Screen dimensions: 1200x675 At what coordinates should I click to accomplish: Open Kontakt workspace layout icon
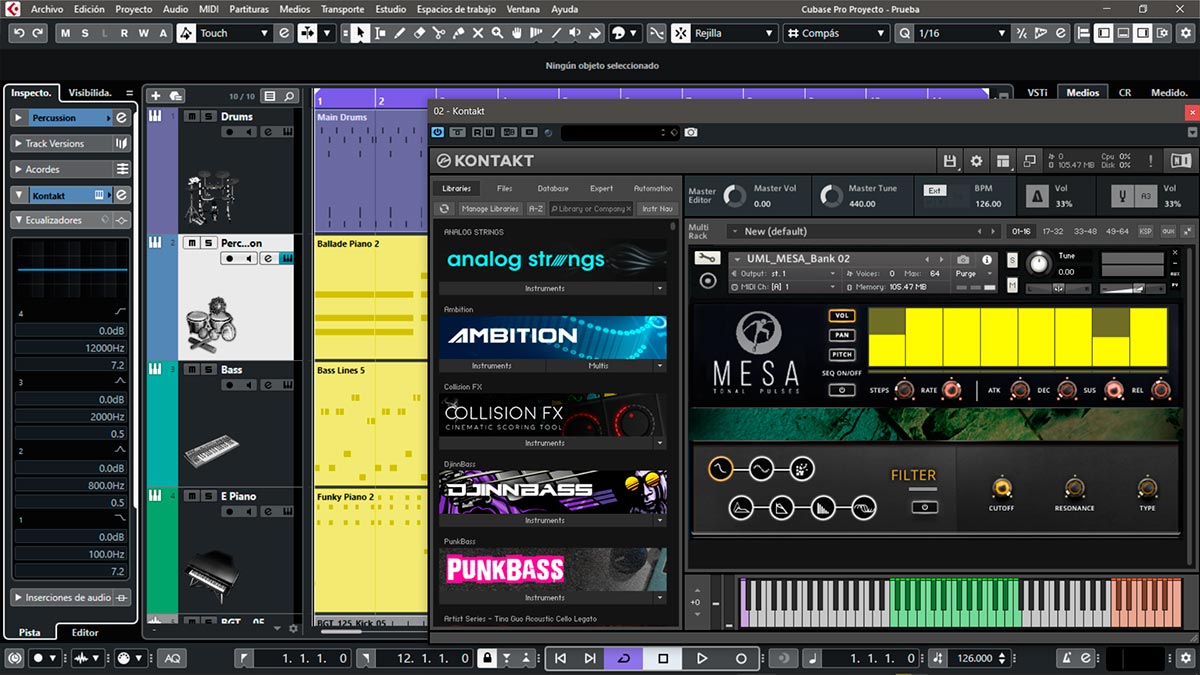pyautogui.click(x=1002, y=160)
